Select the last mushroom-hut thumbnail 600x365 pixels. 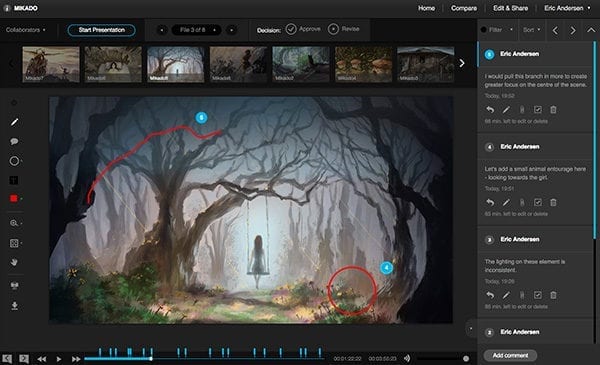click(426, 64)
